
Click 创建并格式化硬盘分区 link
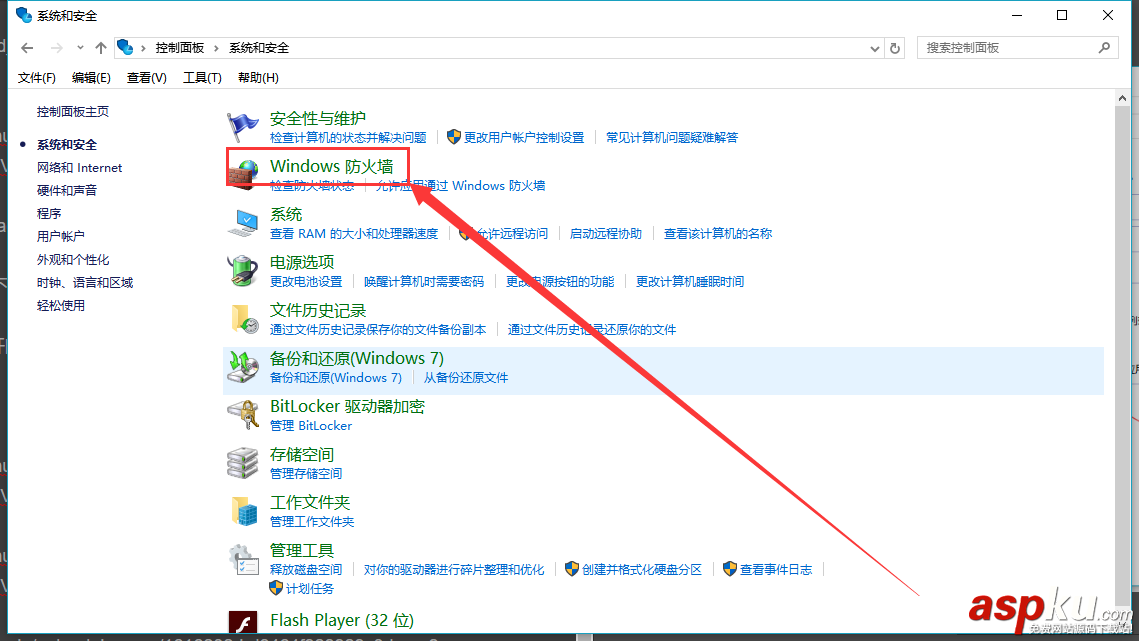click(642, 570)
